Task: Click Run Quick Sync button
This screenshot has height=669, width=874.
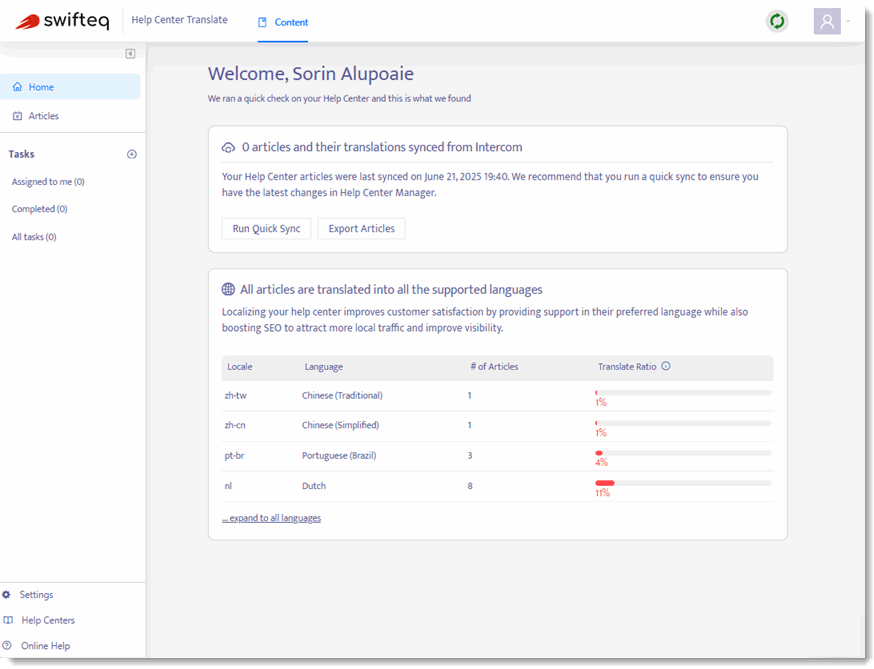Action: coord(266,229)
